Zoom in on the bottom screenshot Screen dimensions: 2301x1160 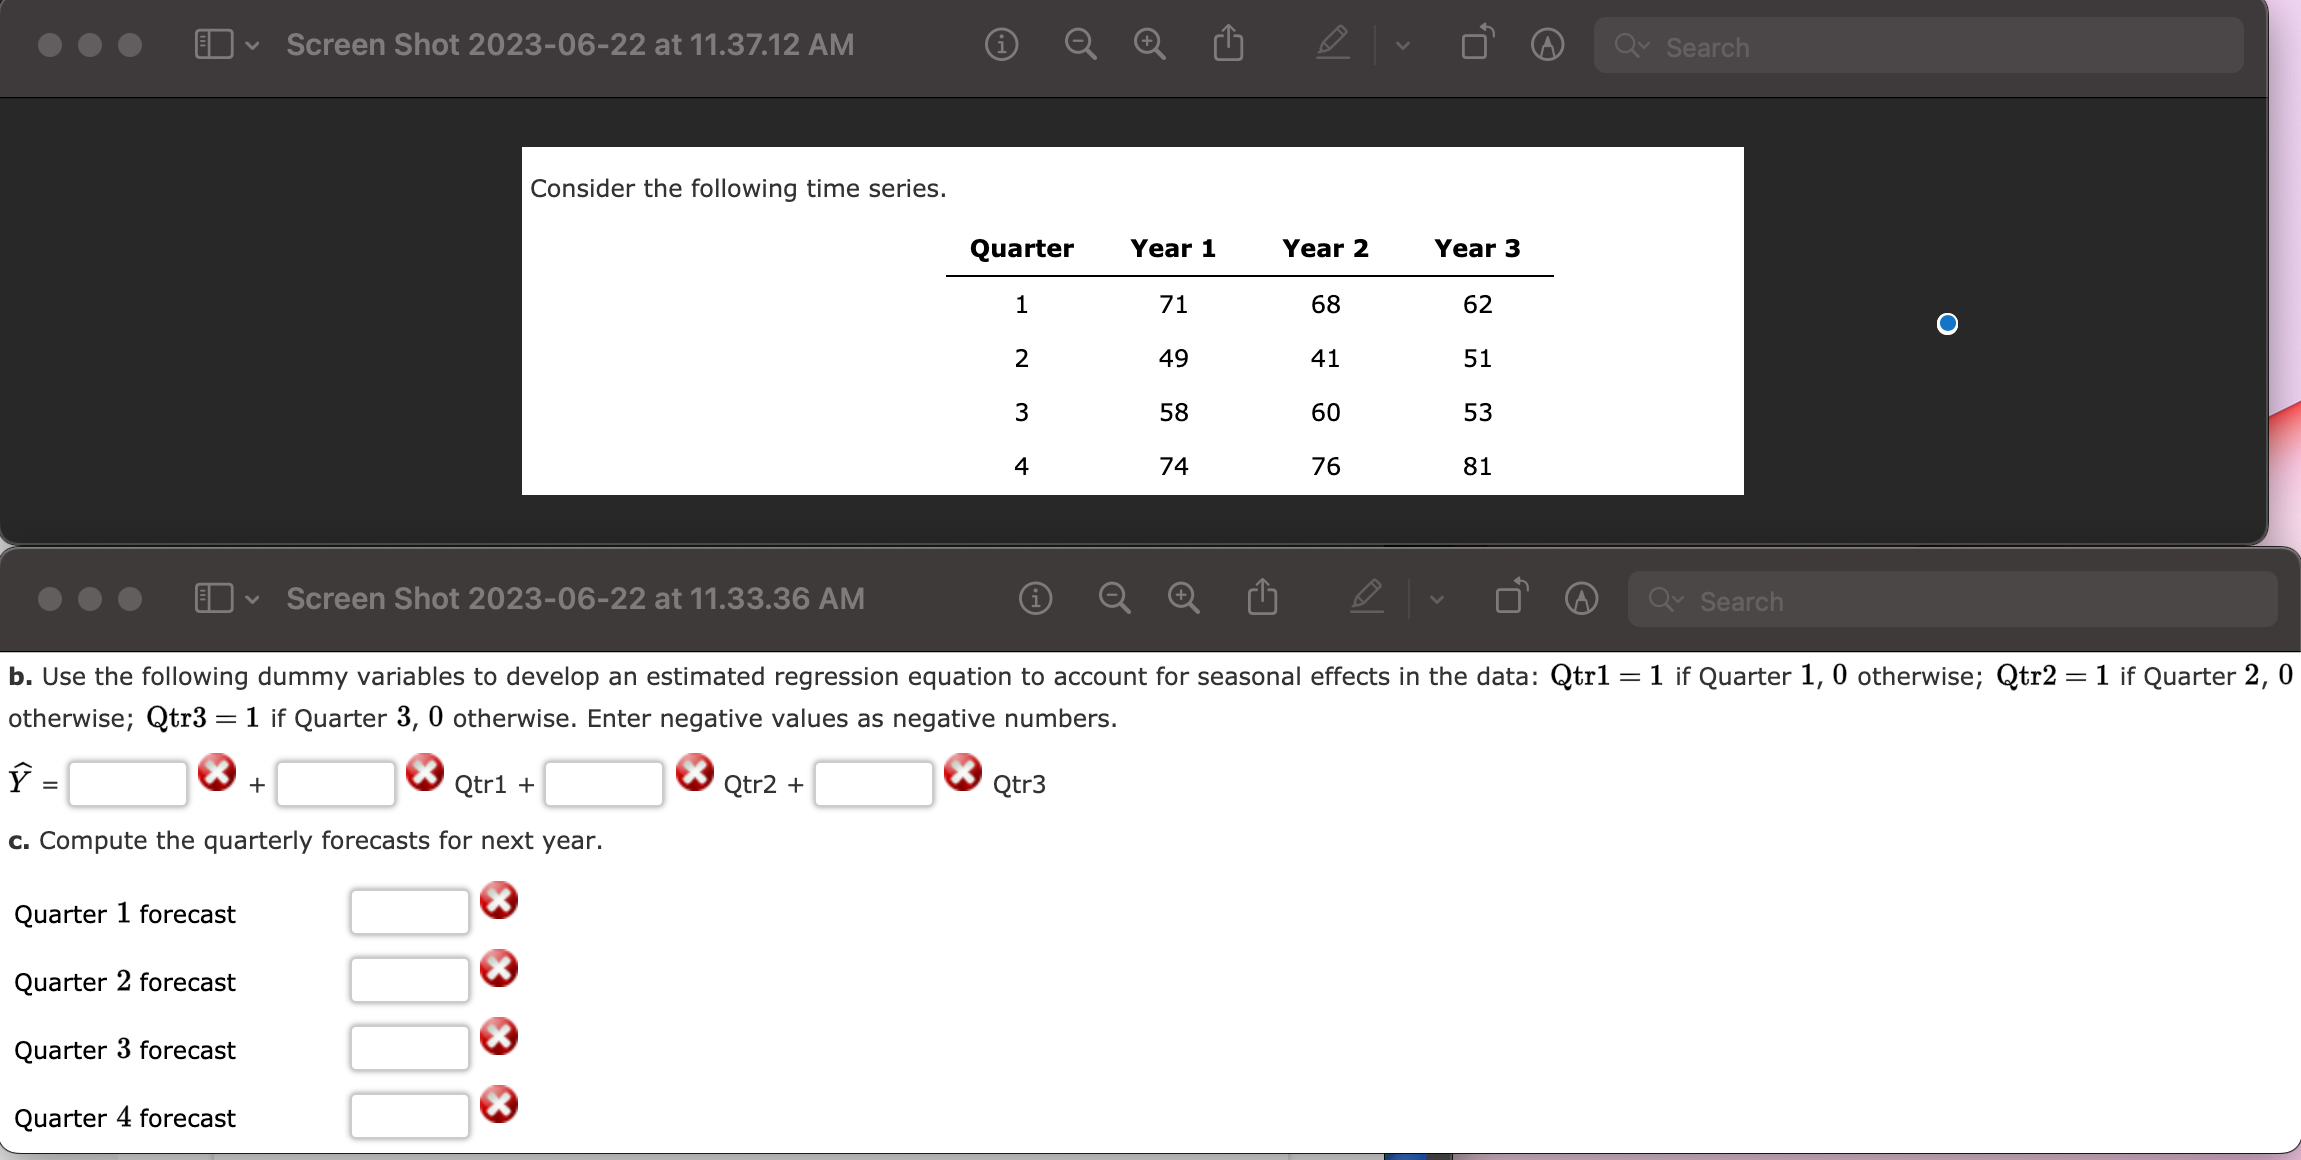[1183, 598]
